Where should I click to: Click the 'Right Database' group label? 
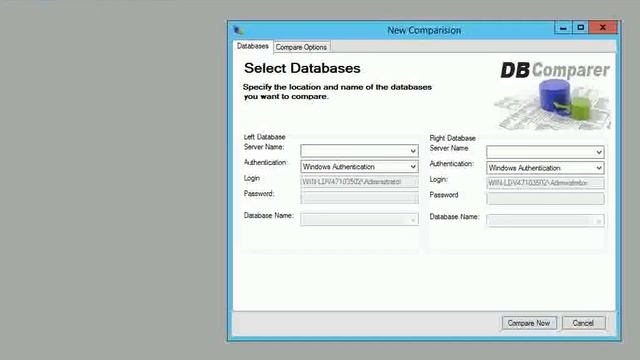click(452, 138)
